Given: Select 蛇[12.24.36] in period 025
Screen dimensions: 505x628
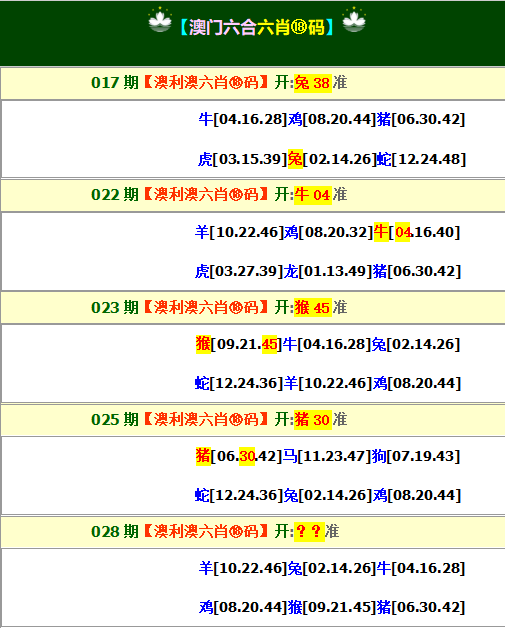Looking at the screenshot, I should click(239, 495).
